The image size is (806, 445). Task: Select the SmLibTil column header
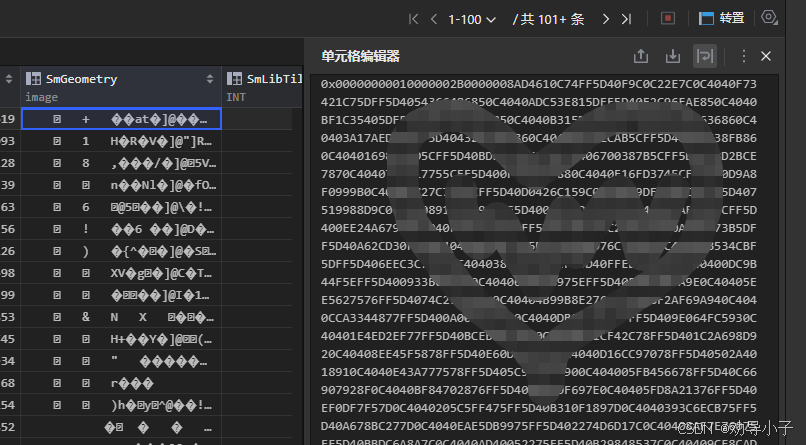point(263,86)
